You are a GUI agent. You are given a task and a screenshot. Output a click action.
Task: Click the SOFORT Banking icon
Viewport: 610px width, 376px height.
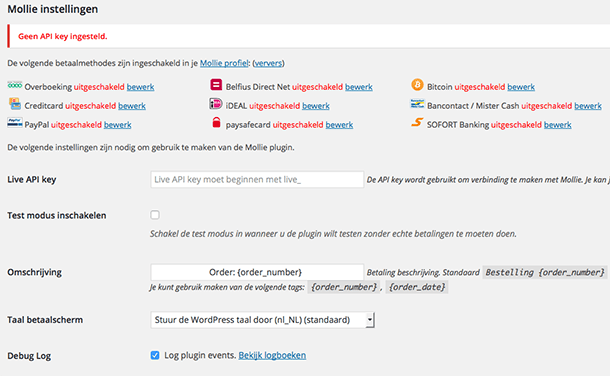pos(417,122)
